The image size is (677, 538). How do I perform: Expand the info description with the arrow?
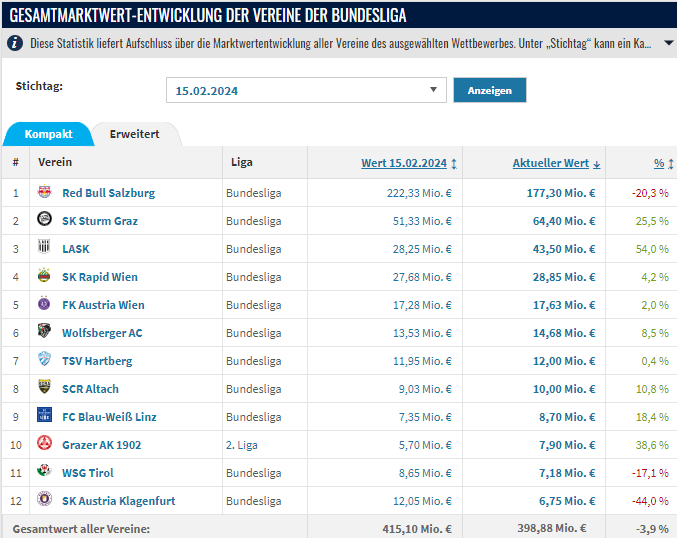click(668, 43)
